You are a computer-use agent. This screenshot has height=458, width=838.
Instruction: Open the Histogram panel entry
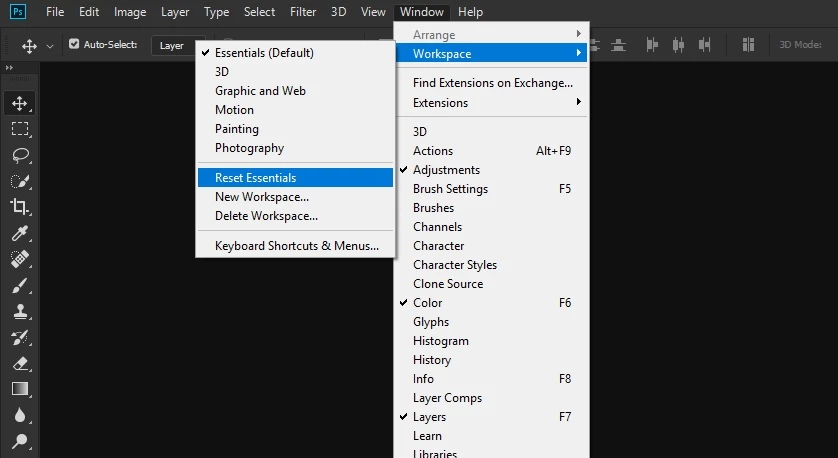491,341
